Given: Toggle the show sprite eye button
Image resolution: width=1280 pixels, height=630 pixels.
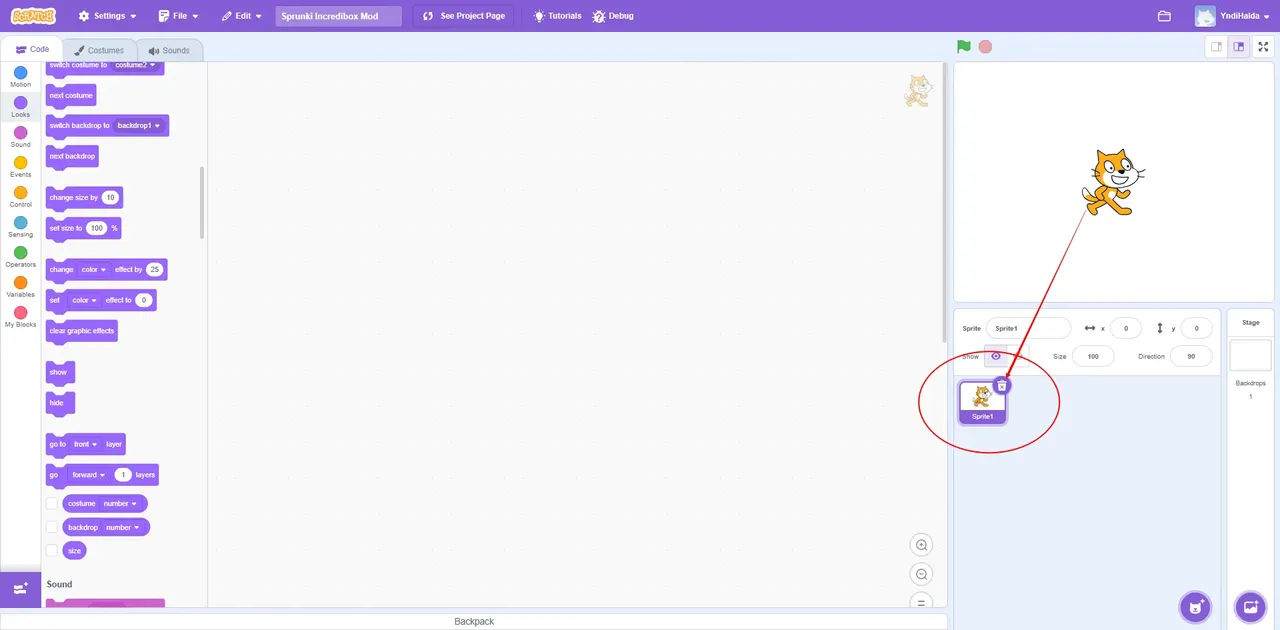Looking at the screenshot, I should point(996,356).
